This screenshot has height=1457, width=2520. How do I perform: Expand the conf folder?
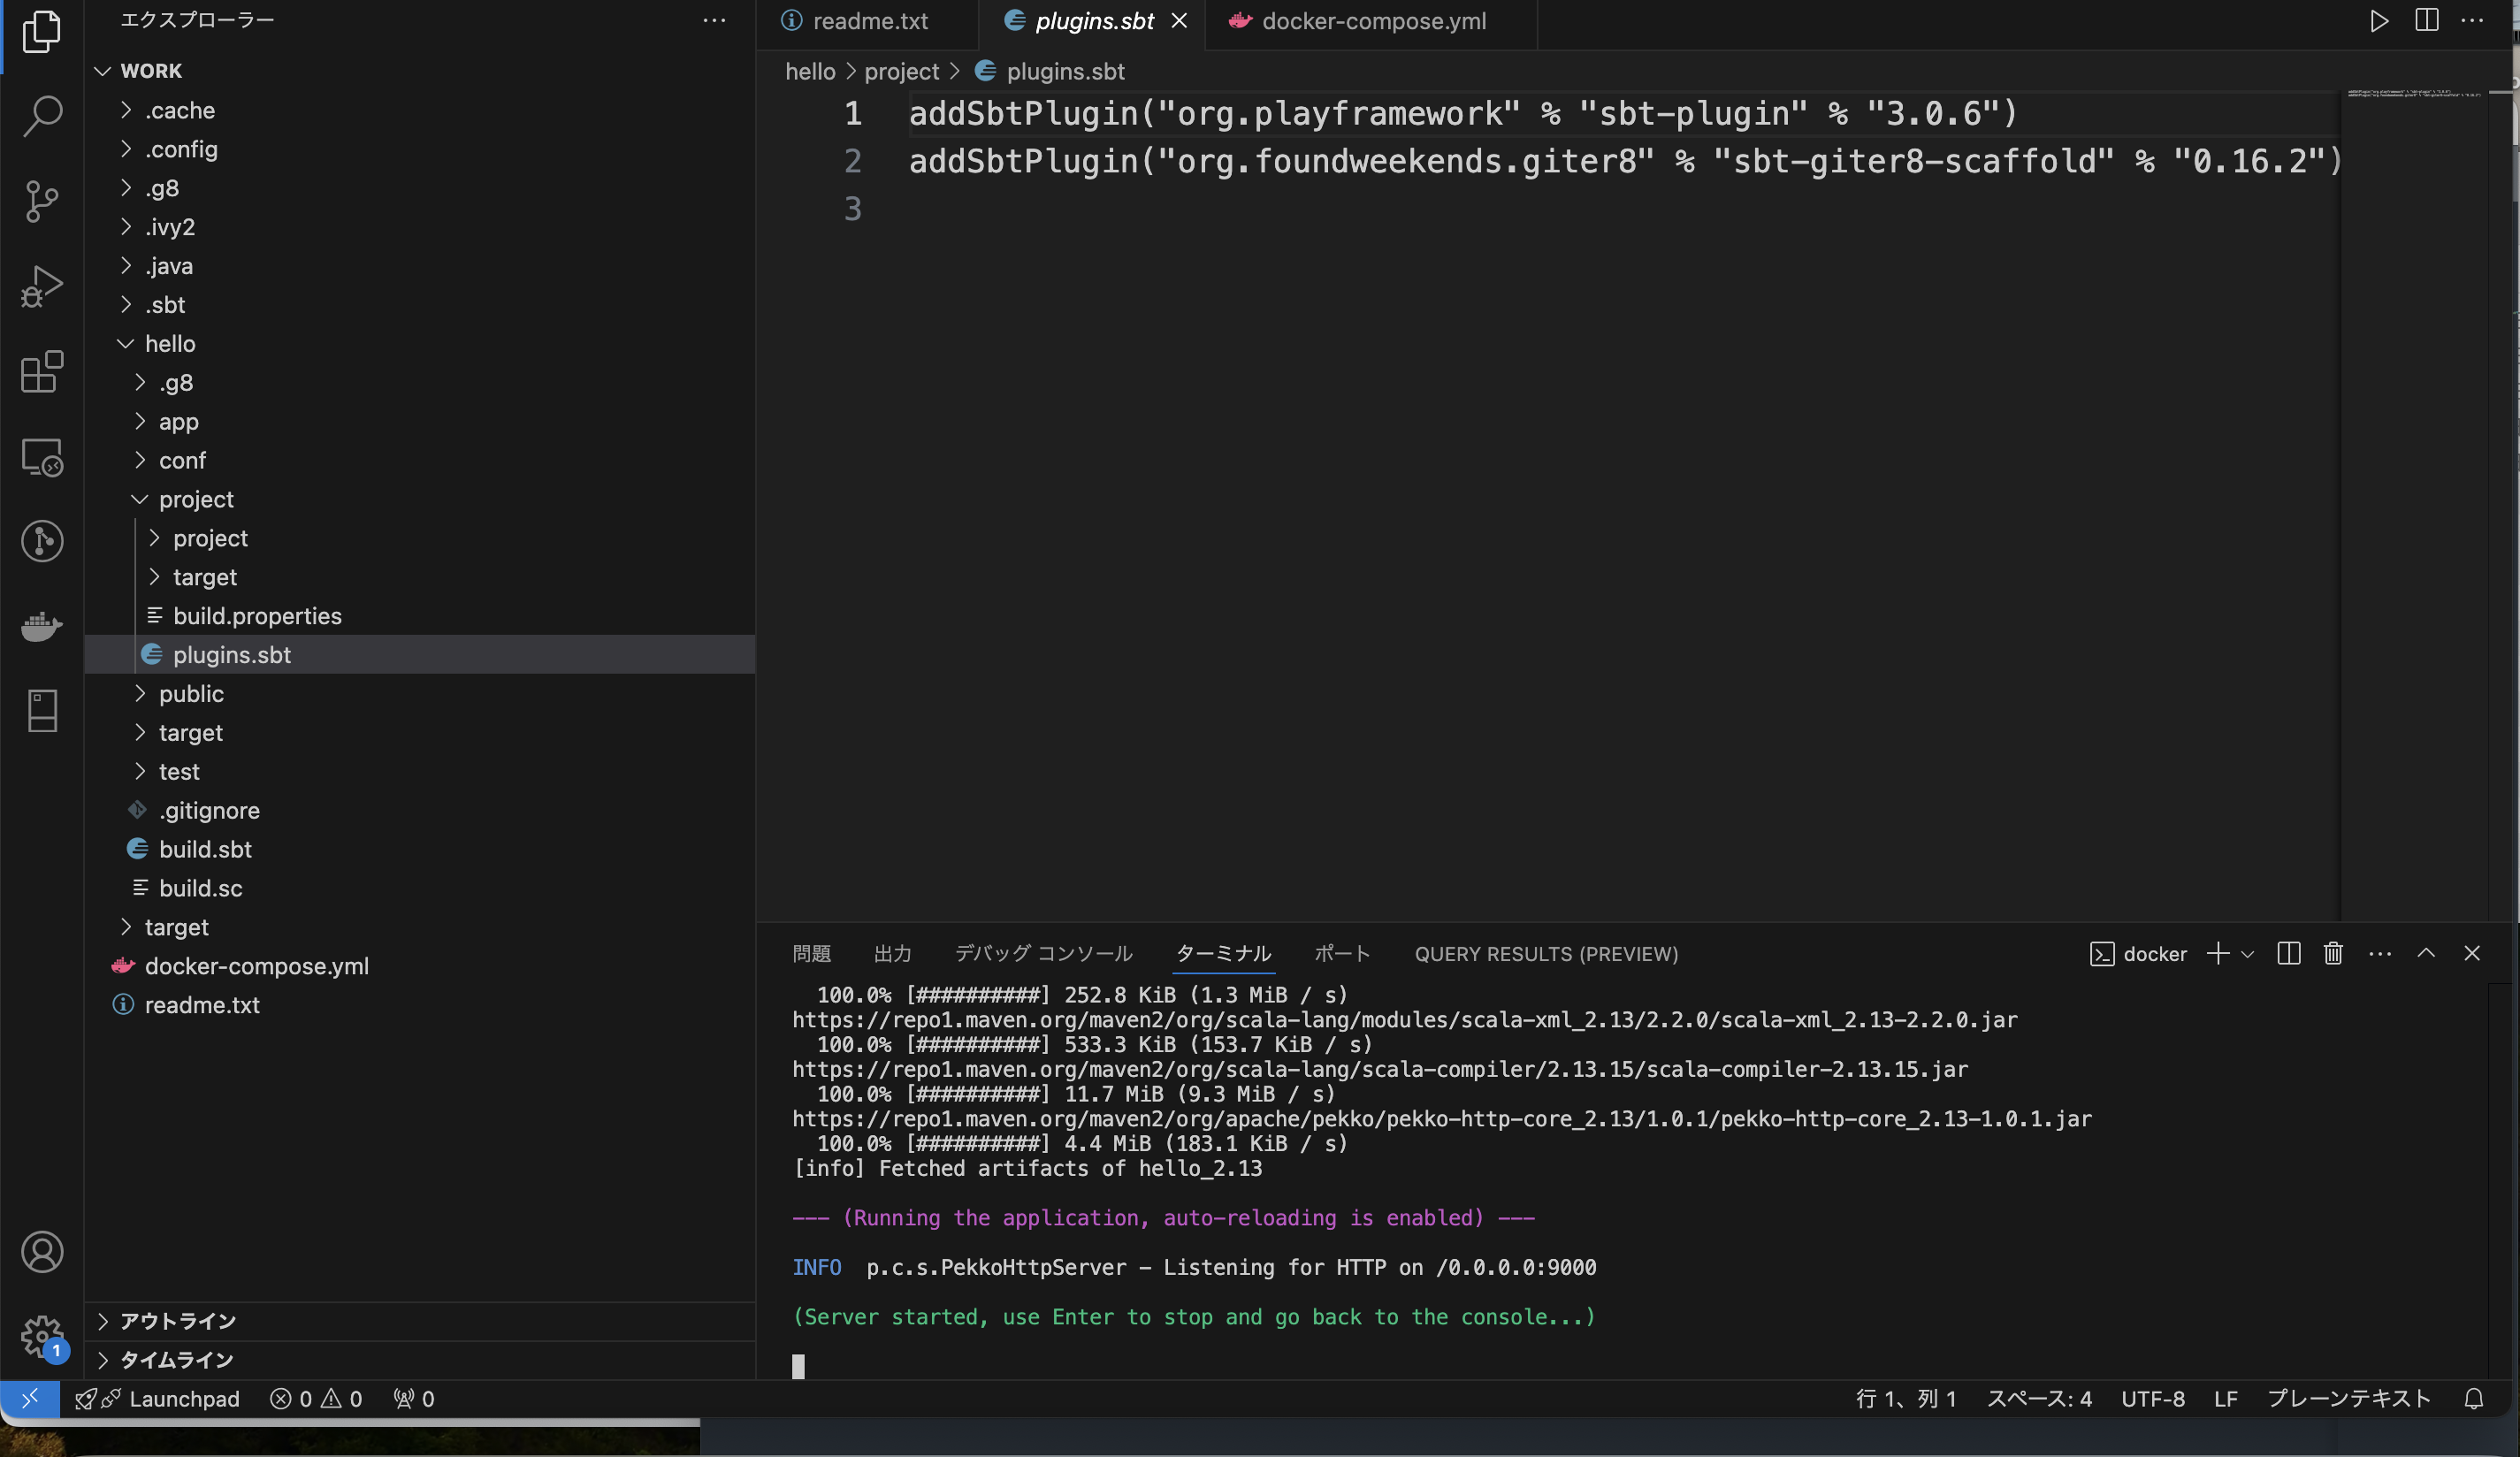(x=420, y=461)
